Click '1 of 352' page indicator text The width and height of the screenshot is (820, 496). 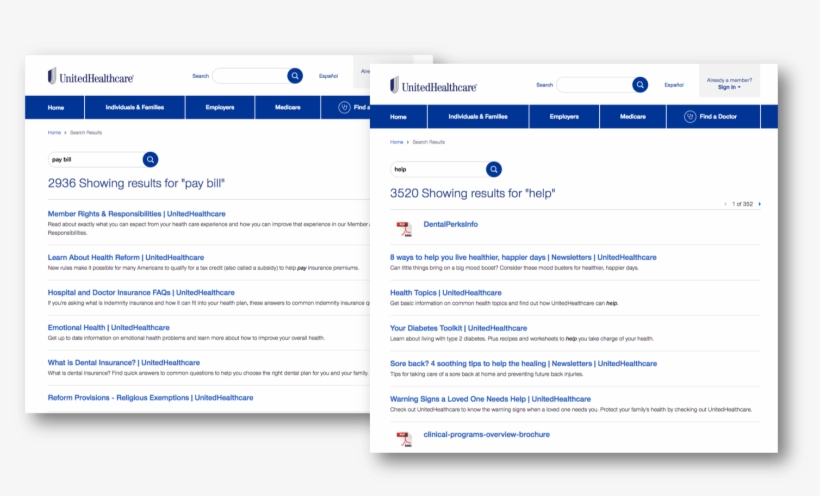tap(742, 204)
